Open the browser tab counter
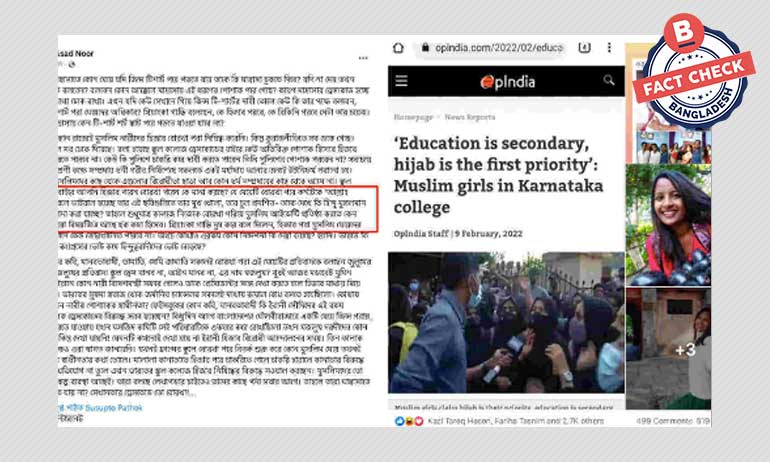The width and height of the screenshot is (770, 462). 584,48
